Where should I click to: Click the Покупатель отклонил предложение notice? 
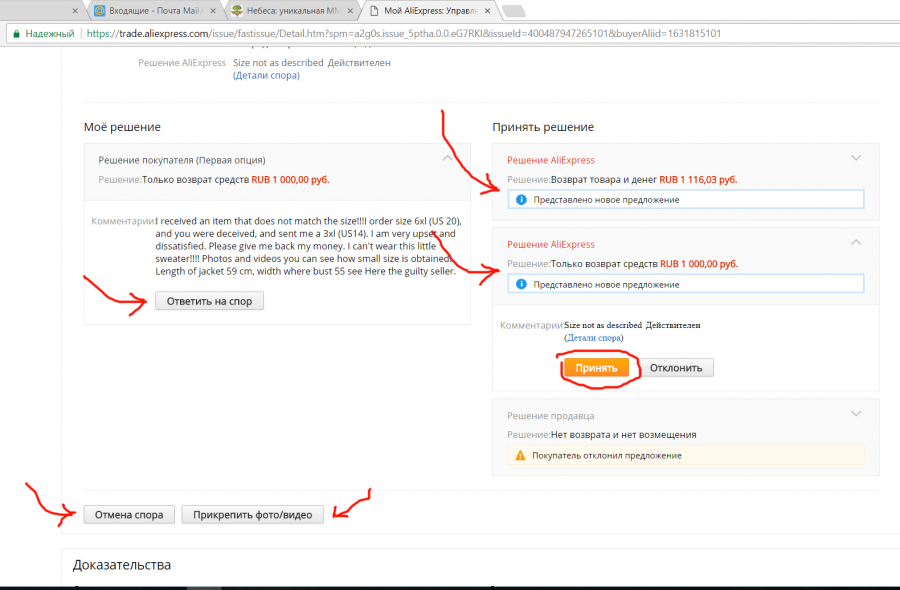pos(686,455)
